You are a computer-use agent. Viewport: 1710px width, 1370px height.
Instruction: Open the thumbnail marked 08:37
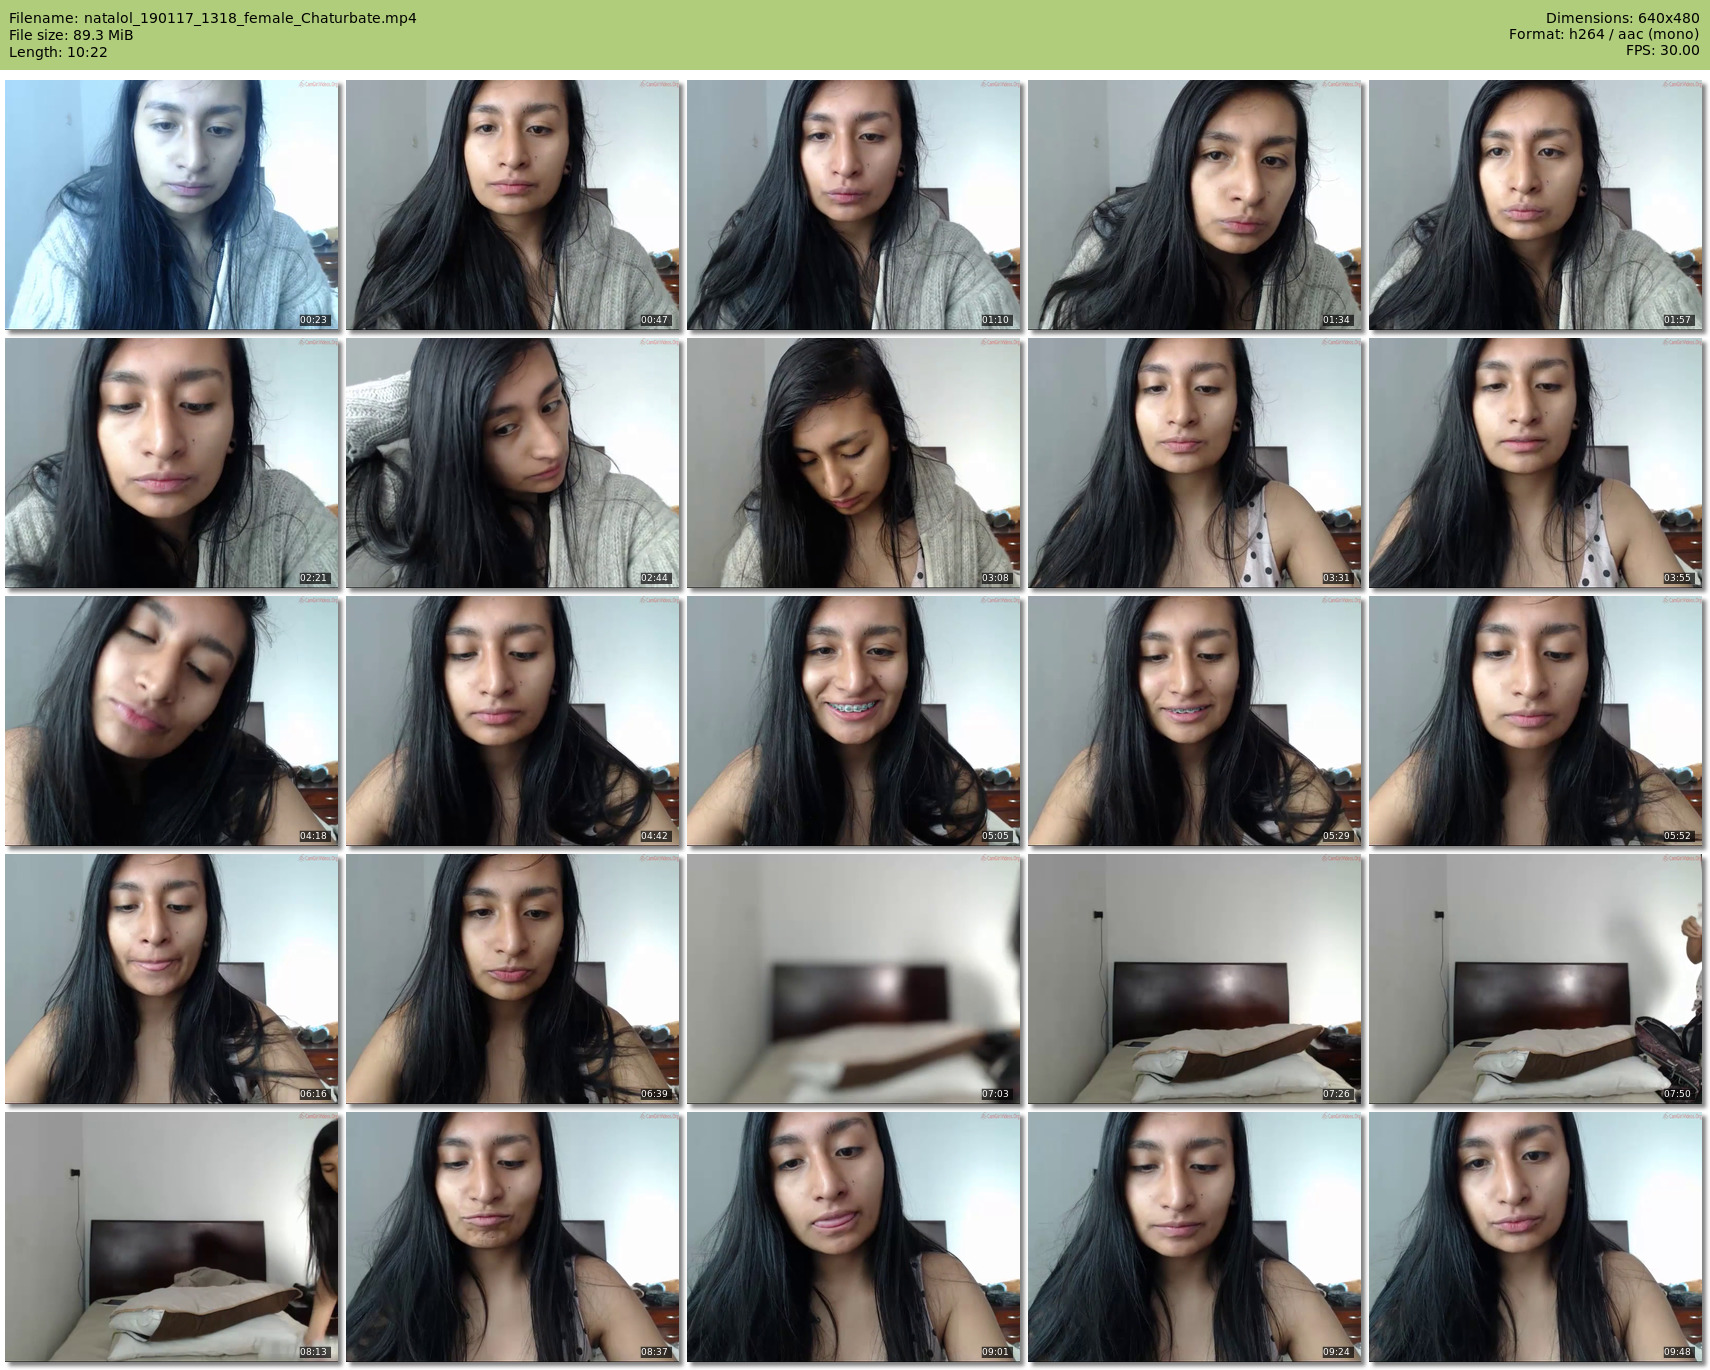pos(513,1237)
